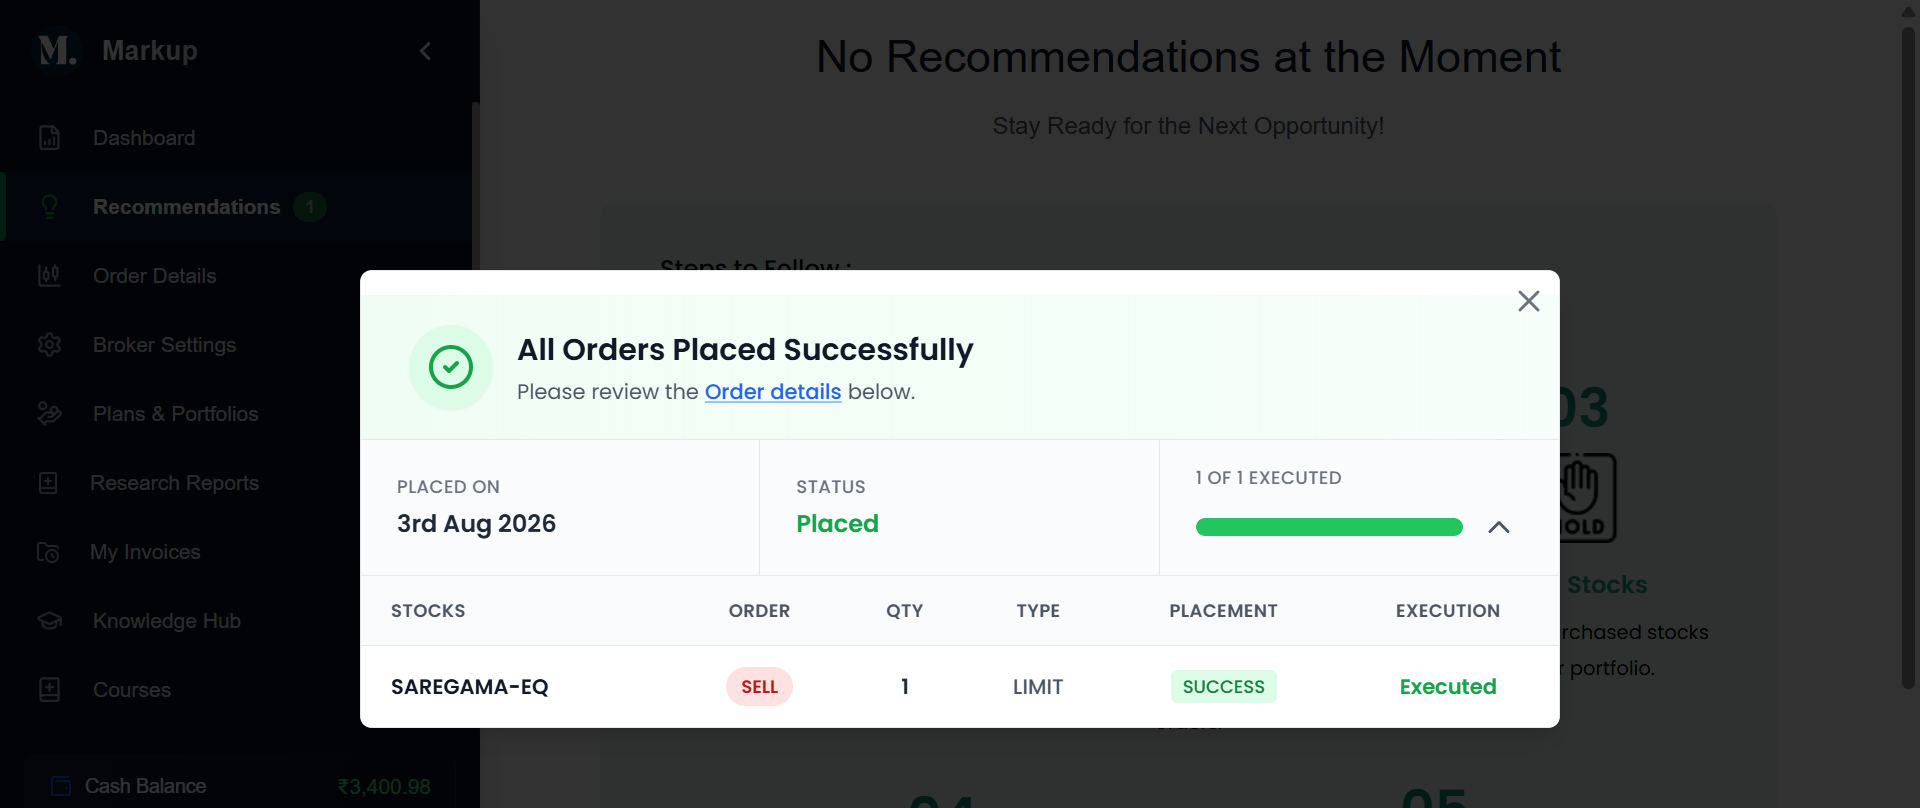Screen dimensions: 1920x808
Task: Go to Broker Settings menu item
Action: 165,345
